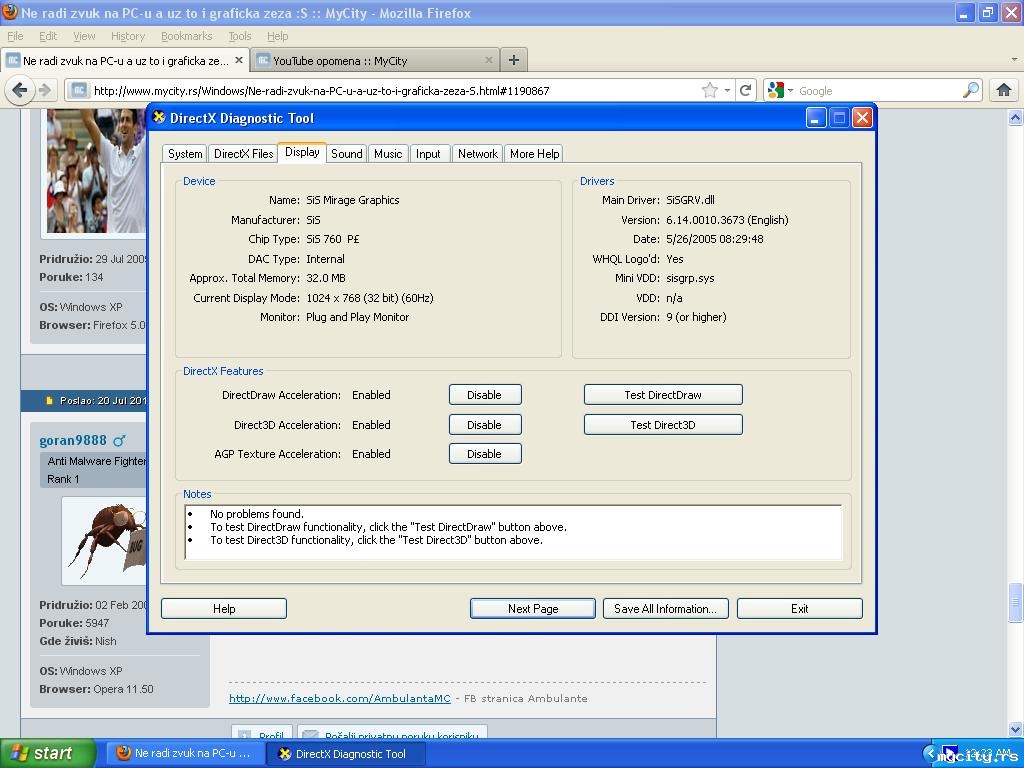Viewport: 1024px width, 768px height.
Task: Switch to the Sound tab
Action: coord(346,154)
